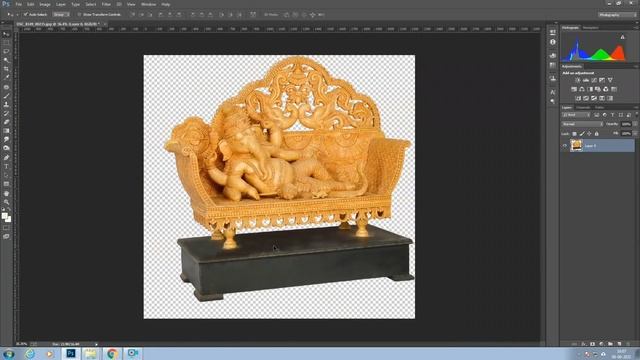
Task: Select the Crop tool
Action: (6, 69)
